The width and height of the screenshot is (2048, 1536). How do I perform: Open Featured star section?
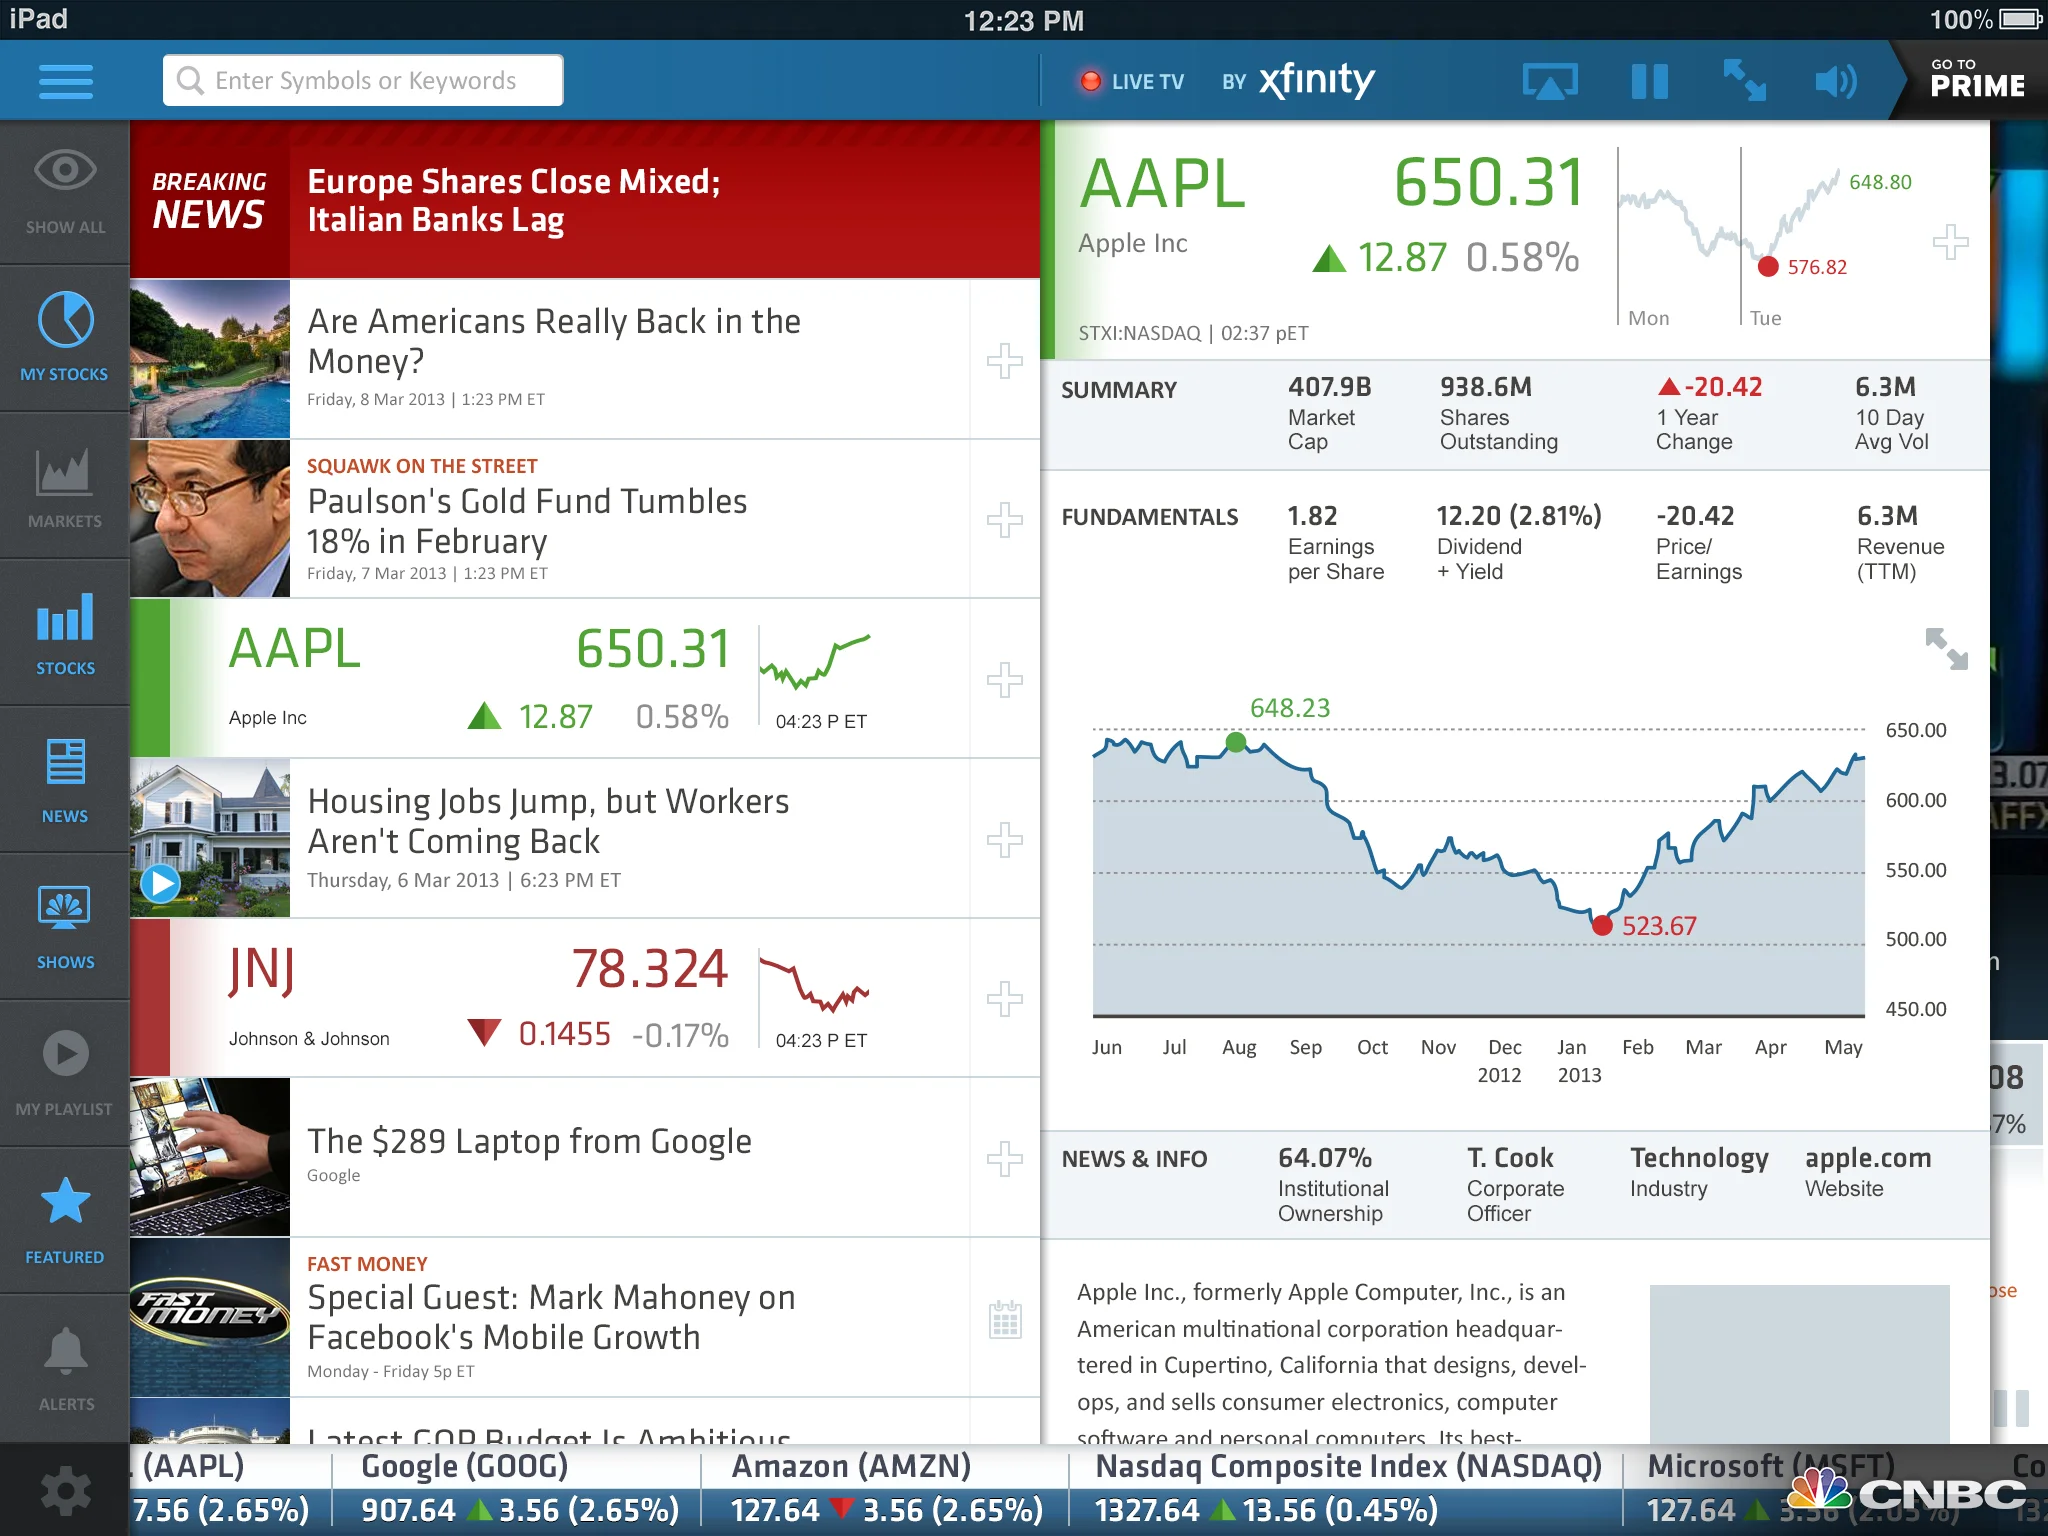65,1221
